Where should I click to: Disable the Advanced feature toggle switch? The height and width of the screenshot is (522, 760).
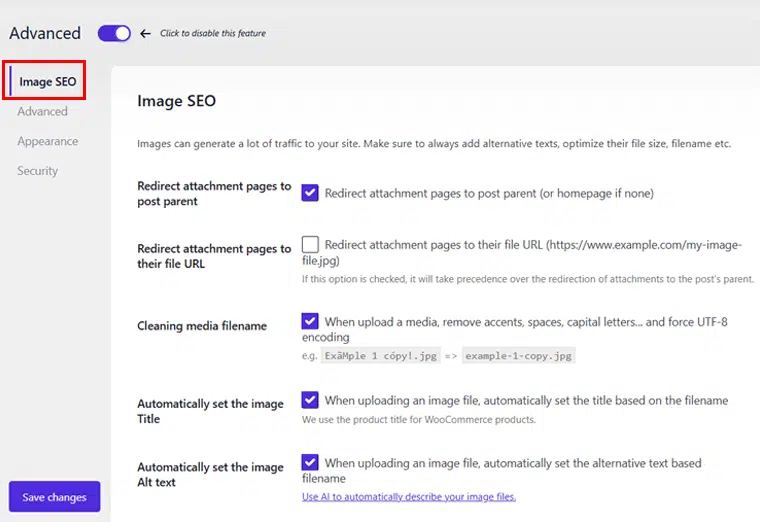pos(114,33)
